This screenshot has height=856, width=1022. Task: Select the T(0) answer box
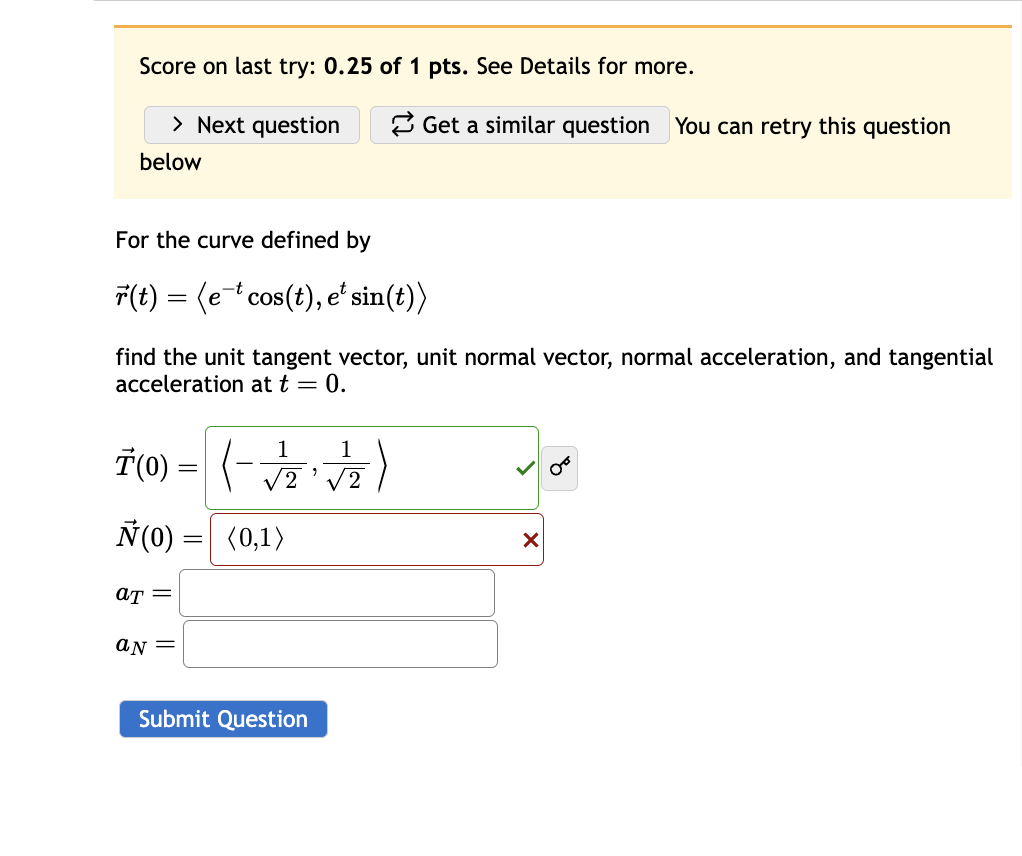coord(372,466)
